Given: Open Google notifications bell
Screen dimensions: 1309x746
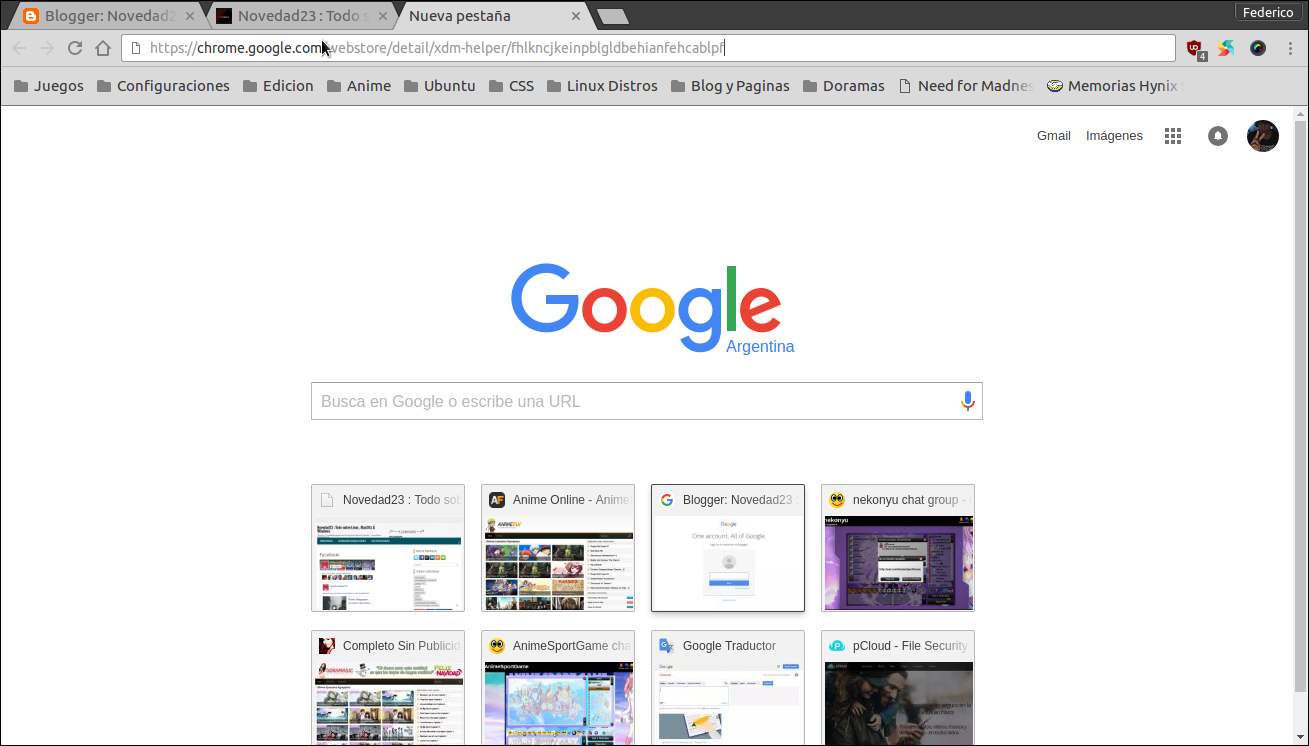Looking at the screenshot, I should 1217,136.
